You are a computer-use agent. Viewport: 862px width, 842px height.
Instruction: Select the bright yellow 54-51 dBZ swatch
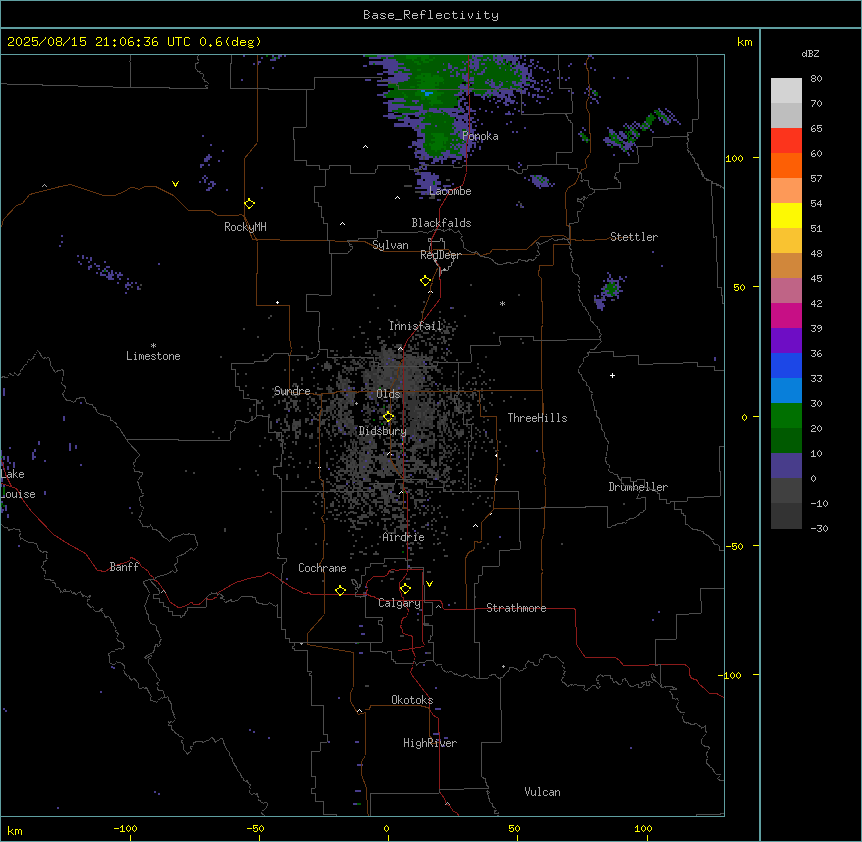click(x=786, y=215)
